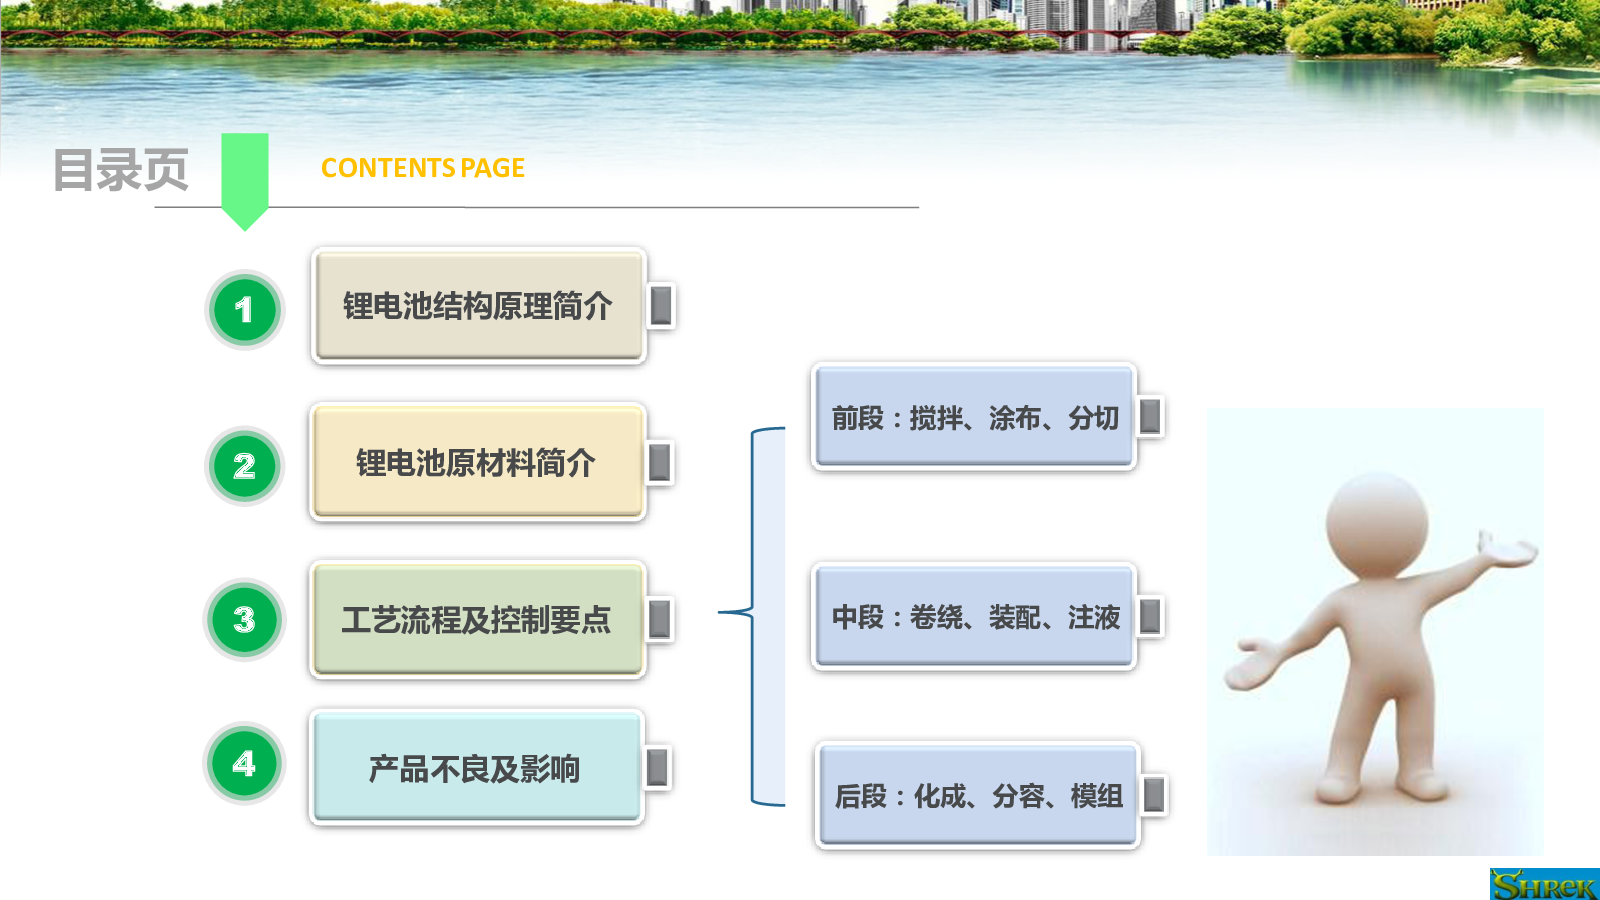1600x900 pixels.
Task: Click the 中段：卷绕、装配、注液 box
Action: tap(974, 617)
